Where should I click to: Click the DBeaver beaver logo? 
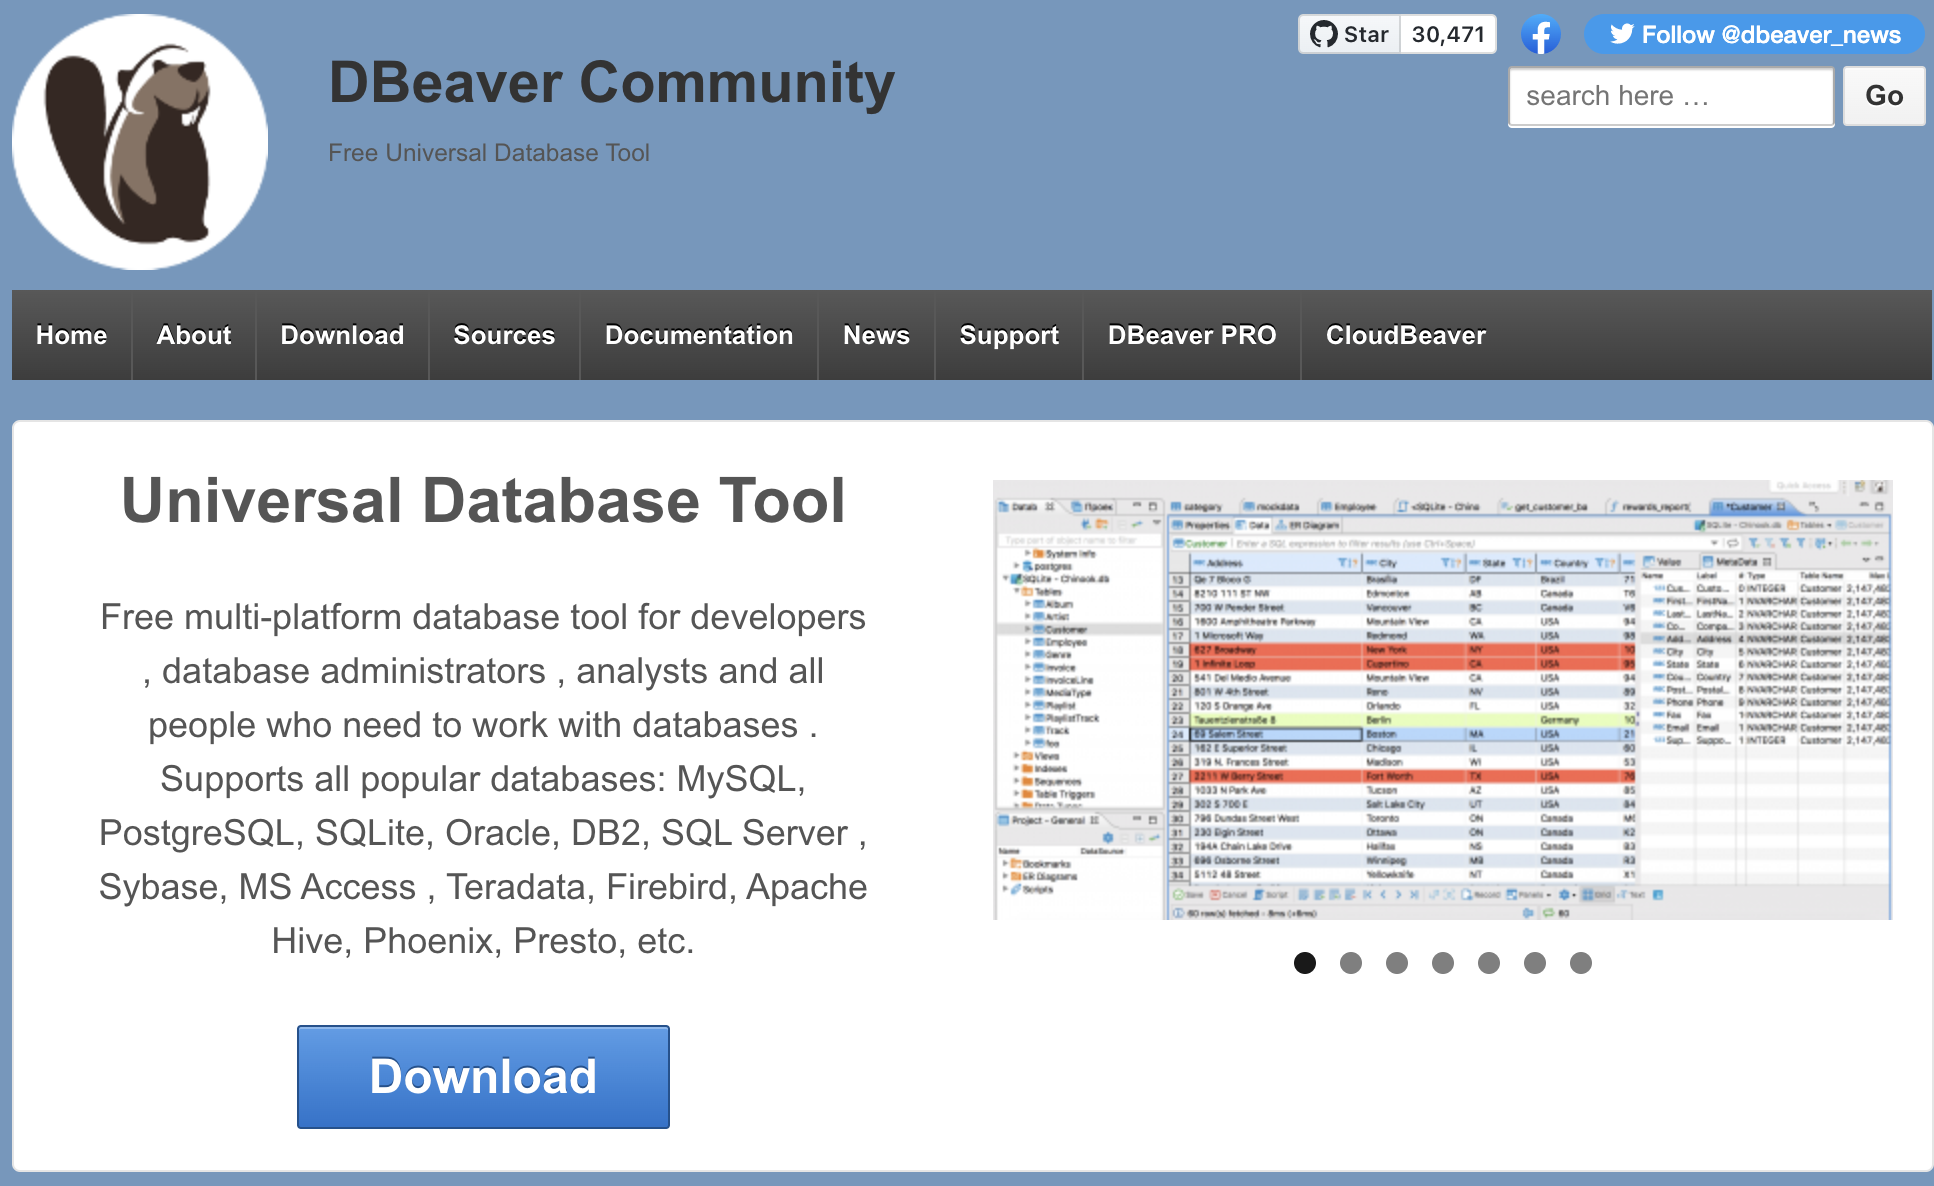(x=139, y=140)
